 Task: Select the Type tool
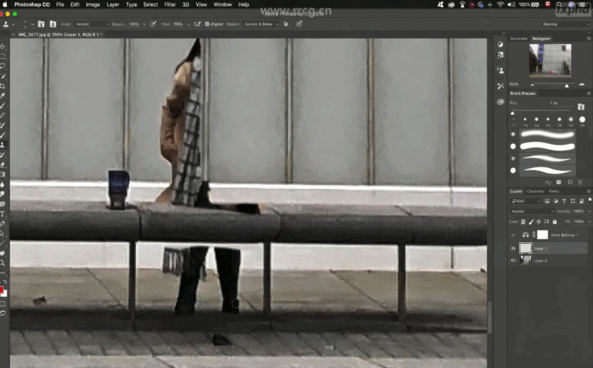(x=3, y=214)
